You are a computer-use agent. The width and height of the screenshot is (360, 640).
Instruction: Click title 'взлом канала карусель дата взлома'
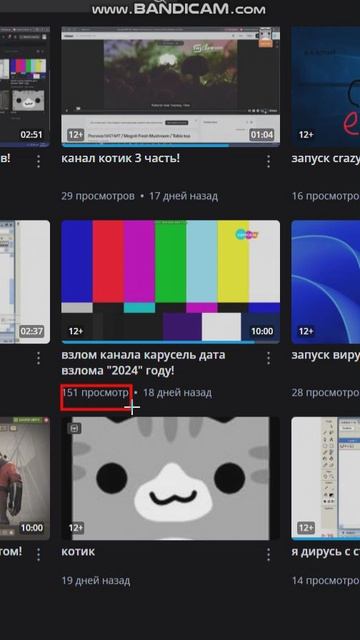(143, 363)
